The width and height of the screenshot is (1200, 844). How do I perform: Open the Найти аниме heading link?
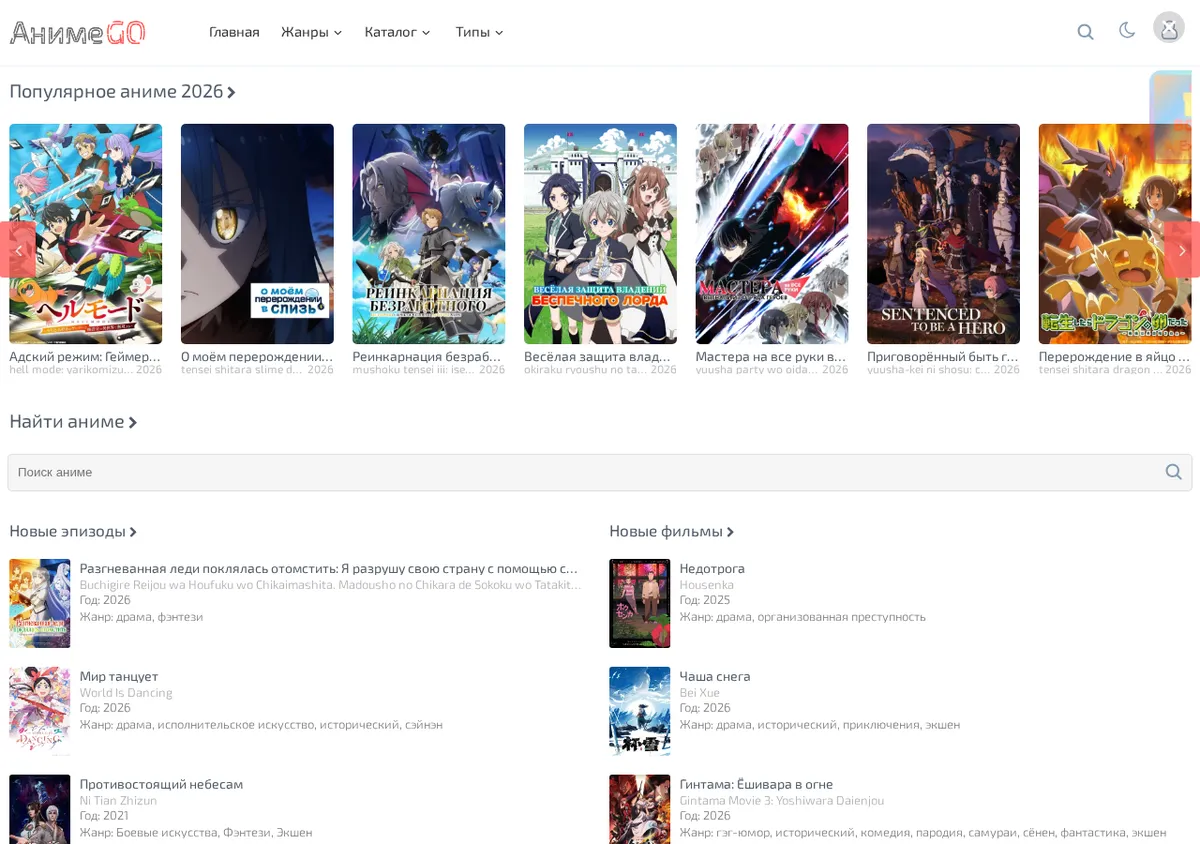[x=73, y=422]
